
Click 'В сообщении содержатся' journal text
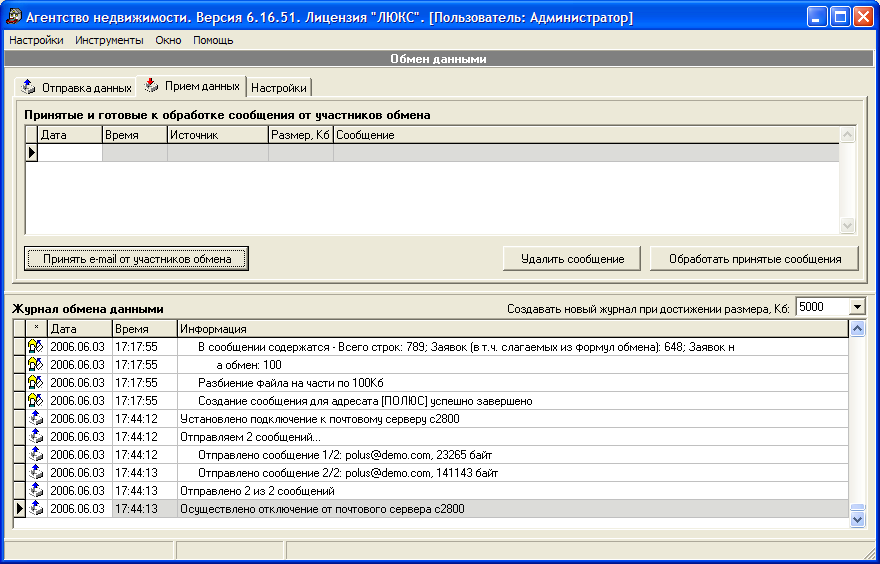(466, 347)
